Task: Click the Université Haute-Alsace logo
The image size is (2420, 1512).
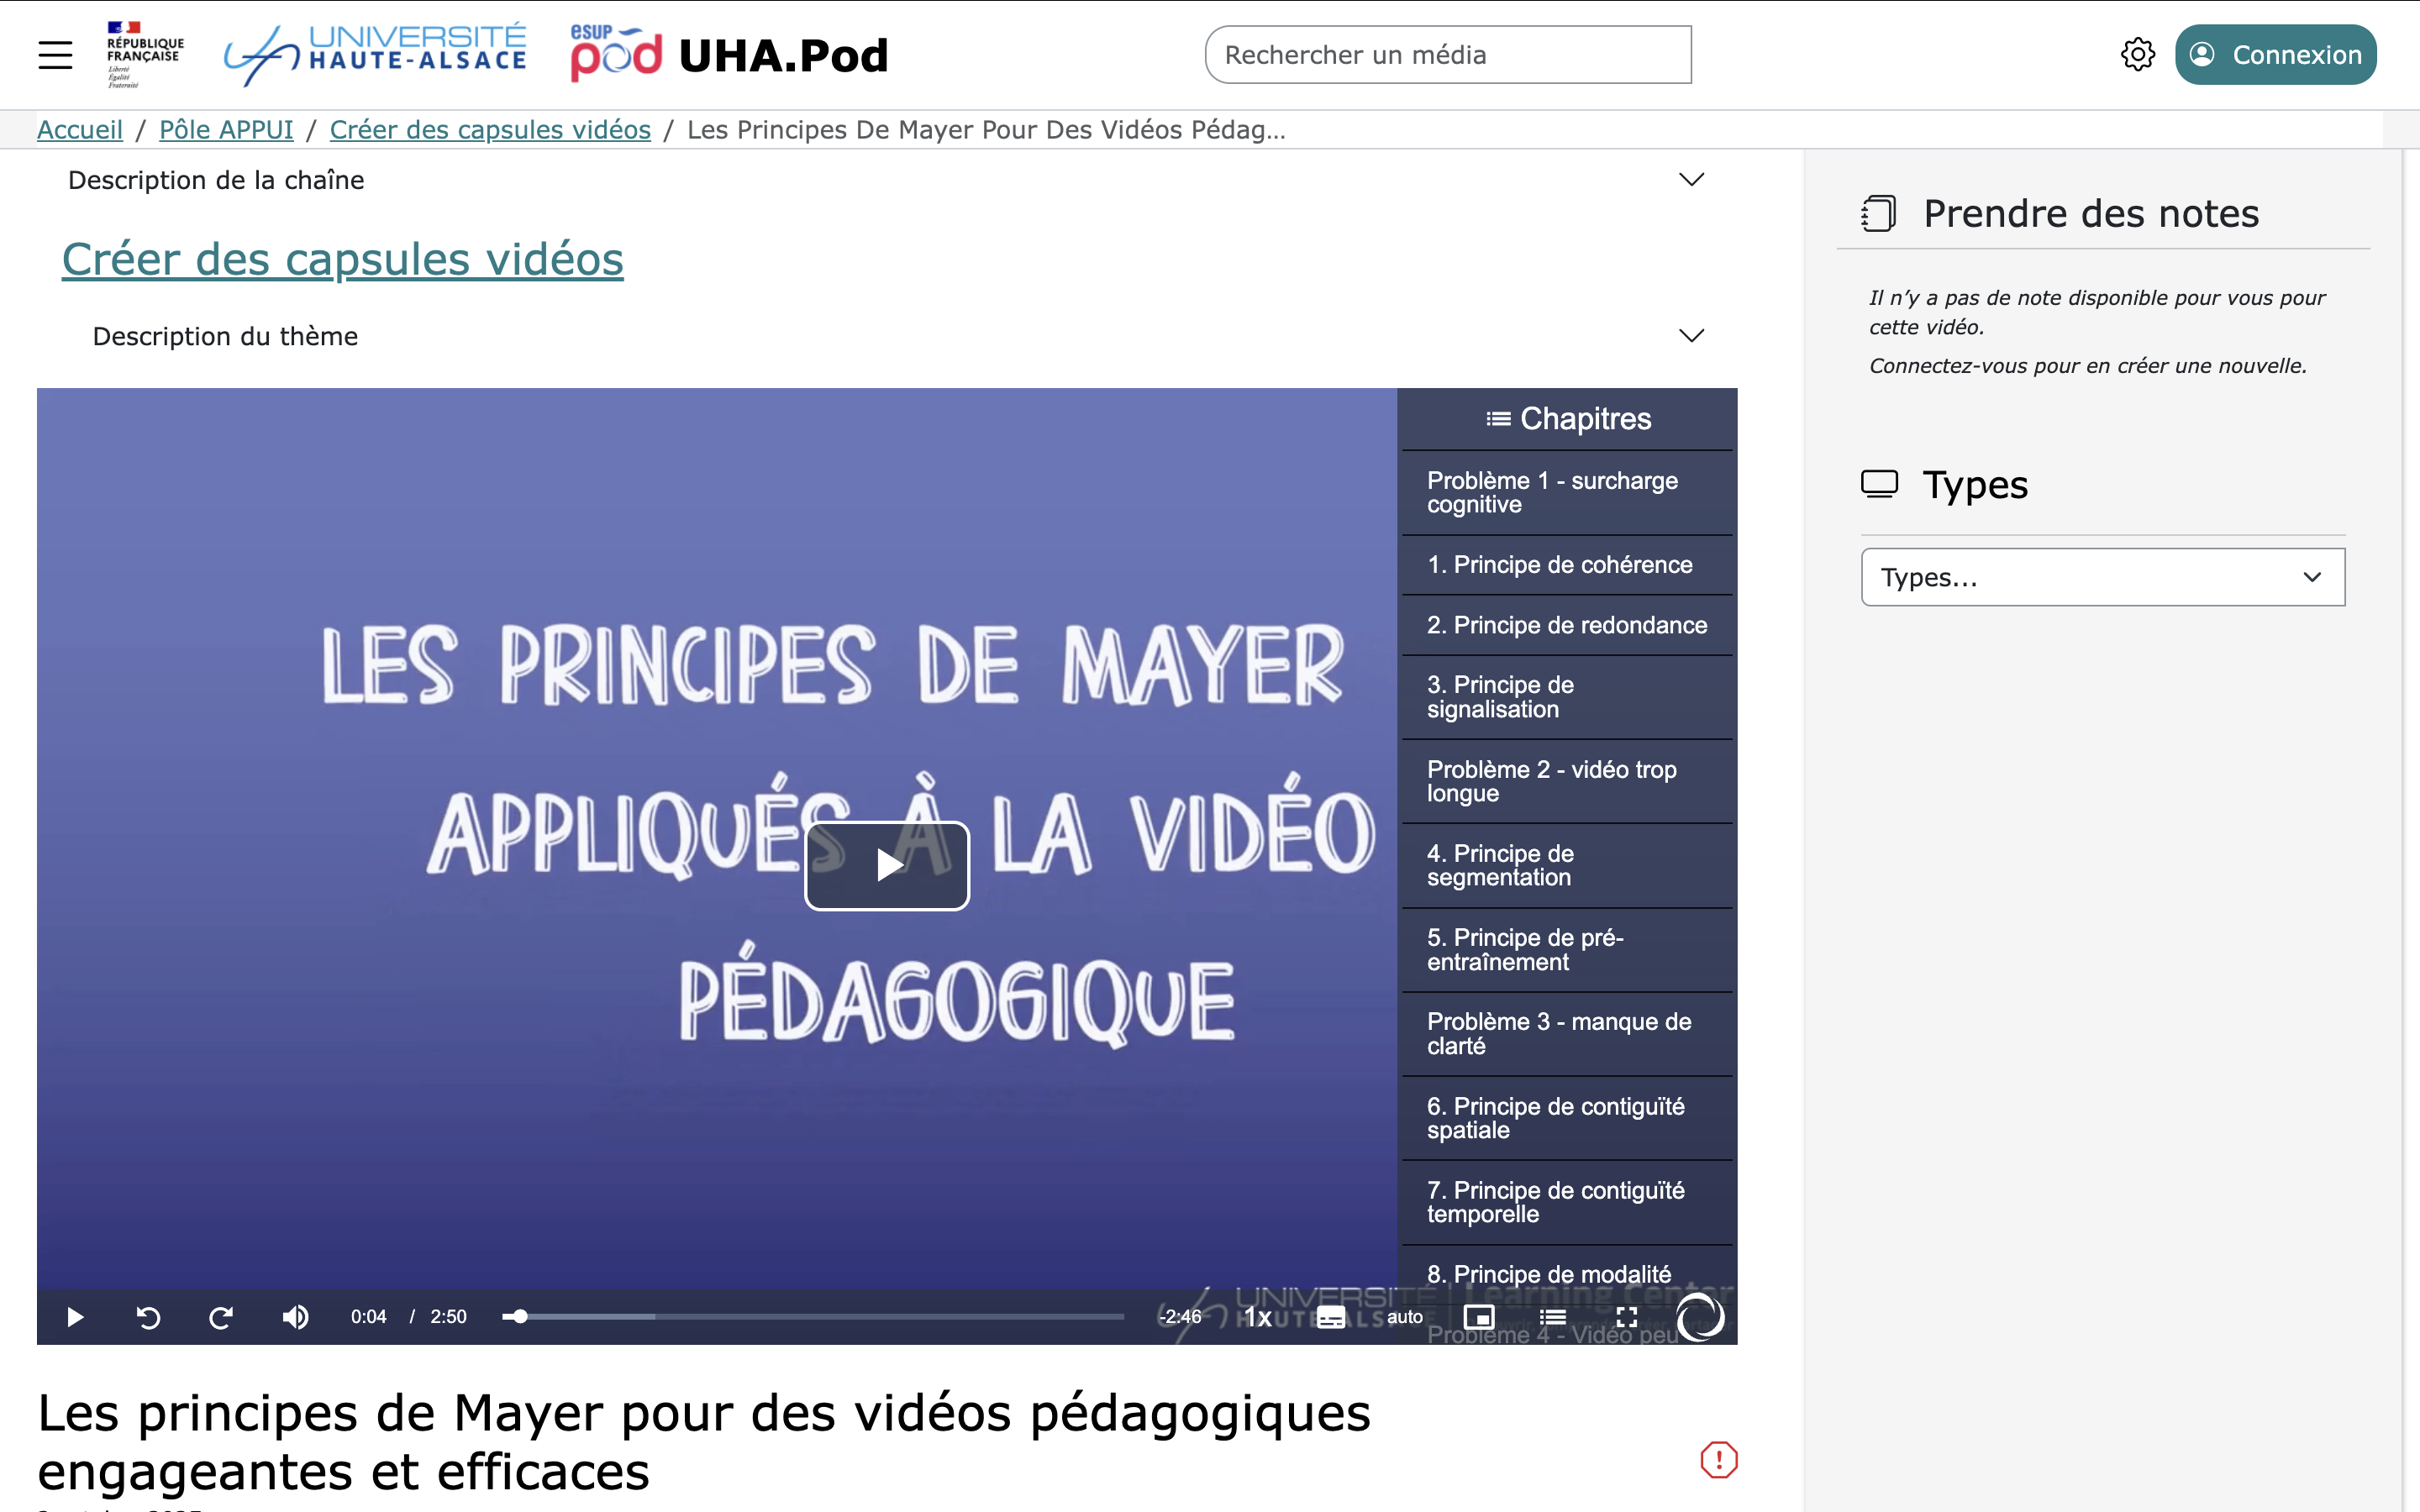Action: pos(376,54)
